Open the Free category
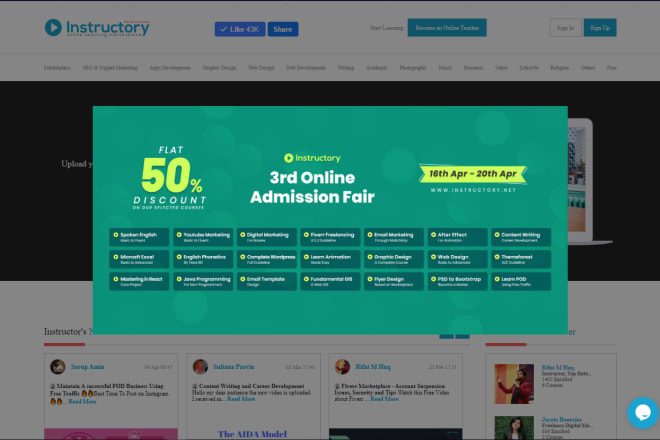This screenshot has height=440, width=660. point(612,67)
